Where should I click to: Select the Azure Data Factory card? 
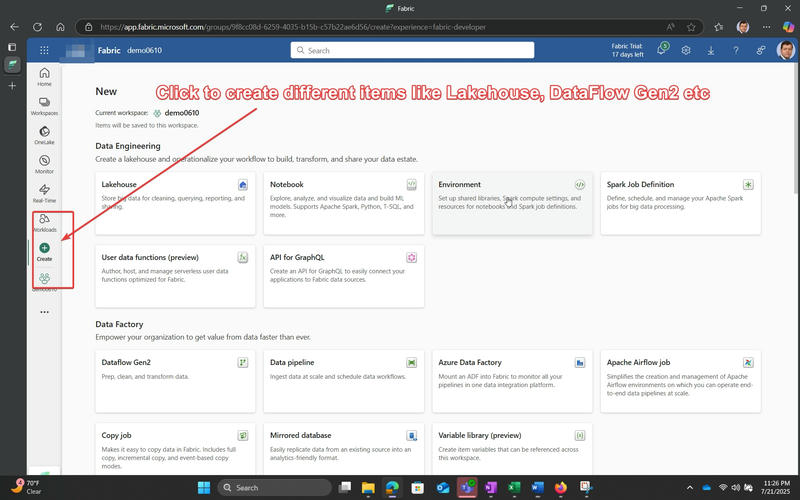[512, 381]
